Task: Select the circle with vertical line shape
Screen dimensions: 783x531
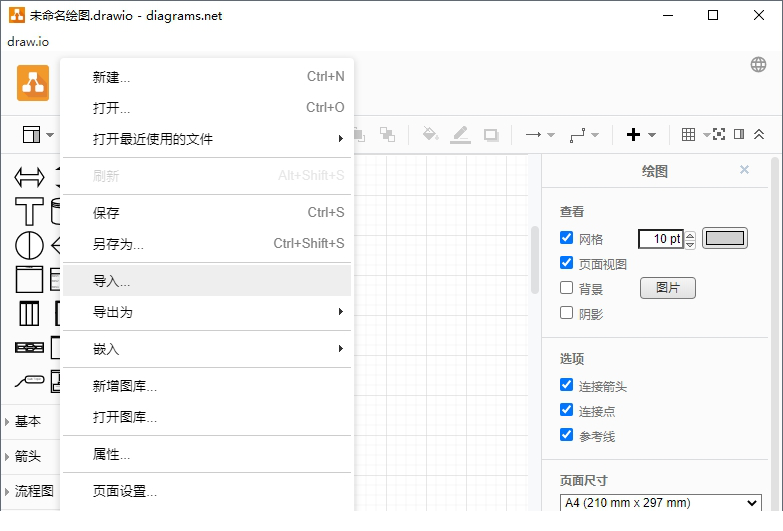Action: click(29, 245)
